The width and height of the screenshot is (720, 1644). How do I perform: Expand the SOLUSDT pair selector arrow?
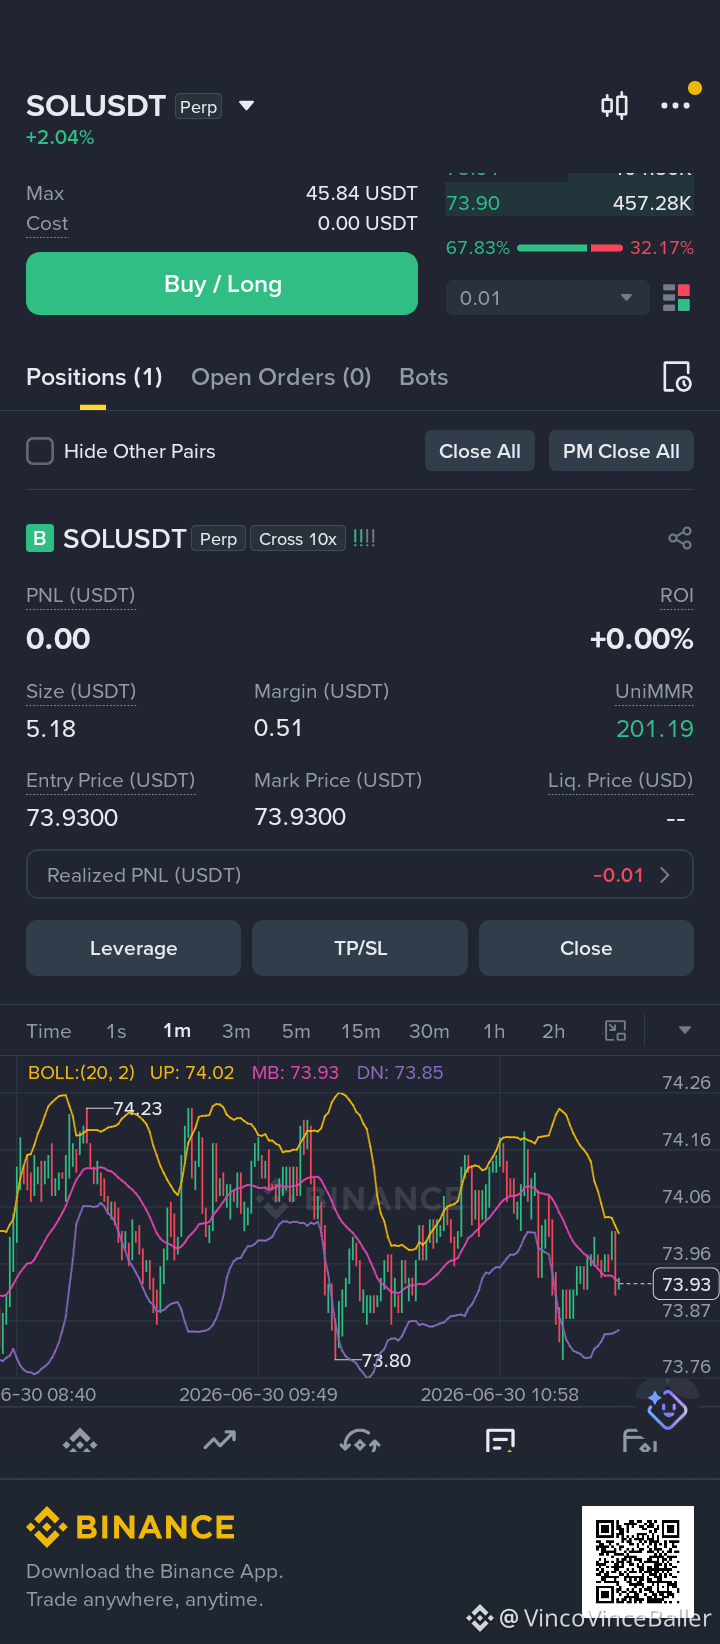click(x=246, y=106)
